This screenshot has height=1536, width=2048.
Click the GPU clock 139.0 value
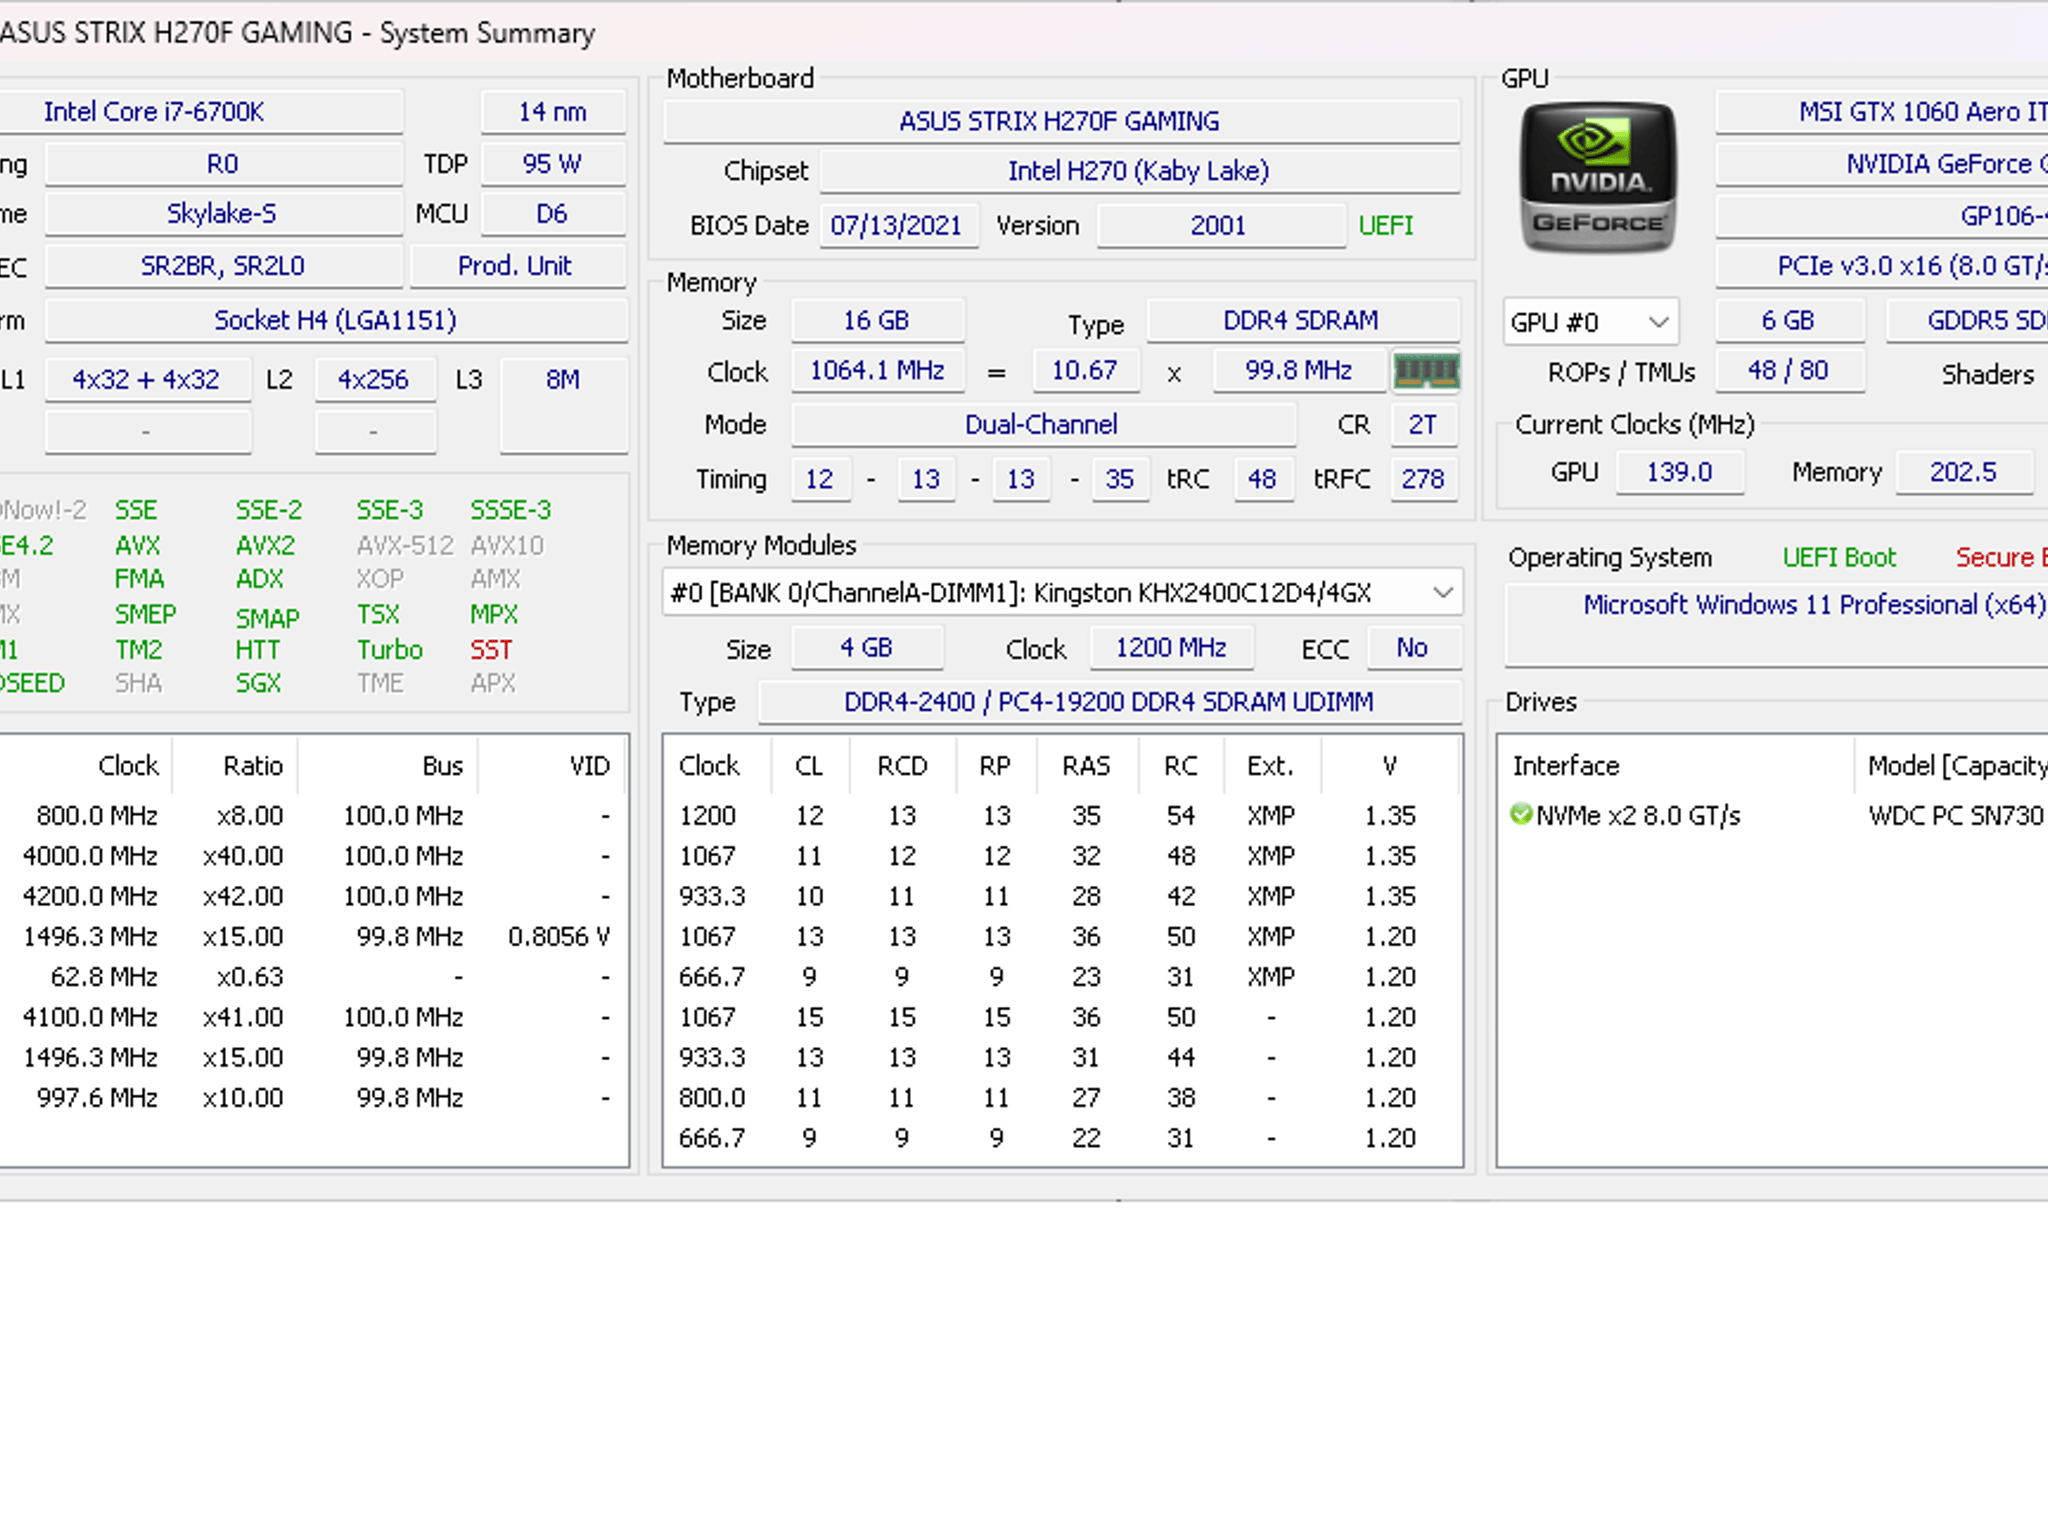(1681, 472)
